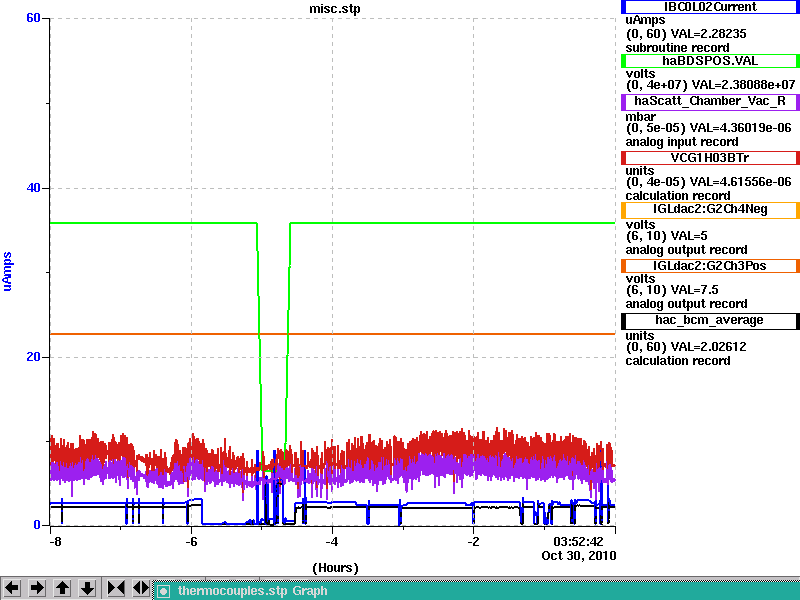
Task: Click the x-axis tick label -2
Action: click(x=473, y=541)
